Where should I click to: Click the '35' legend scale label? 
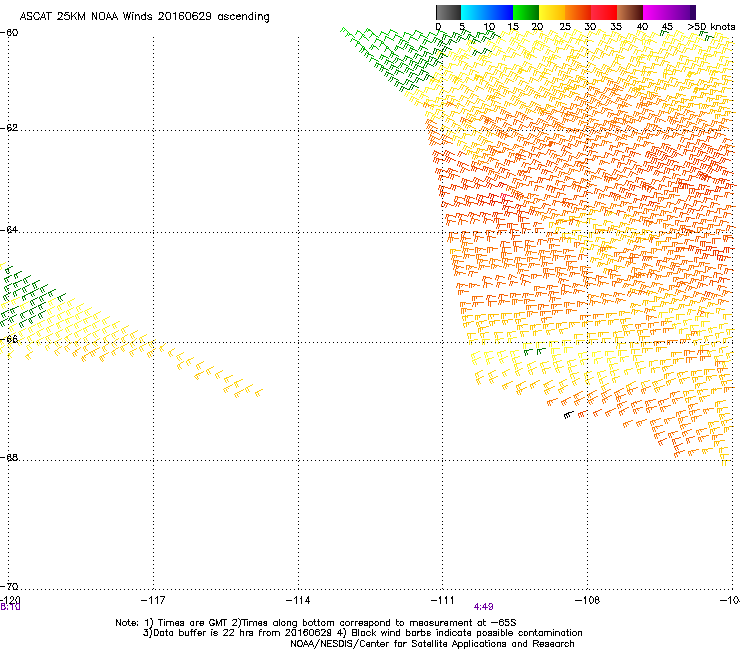(x=616, y=27)
